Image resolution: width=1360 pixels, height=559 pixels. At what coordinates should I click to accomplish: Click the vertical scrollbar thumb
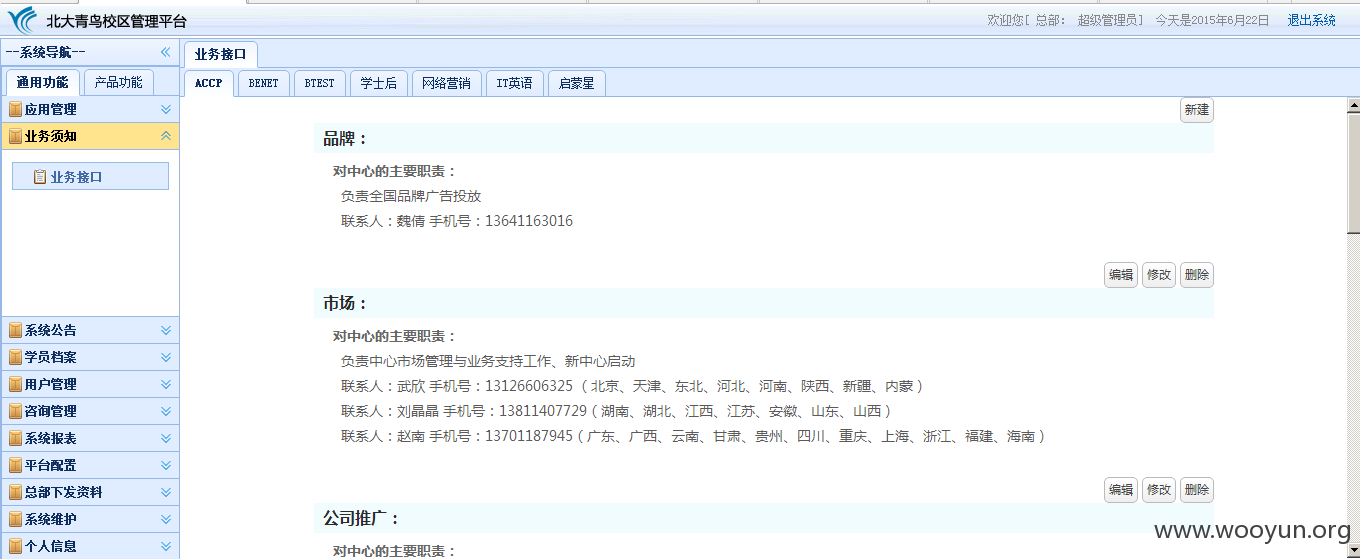1353,173
